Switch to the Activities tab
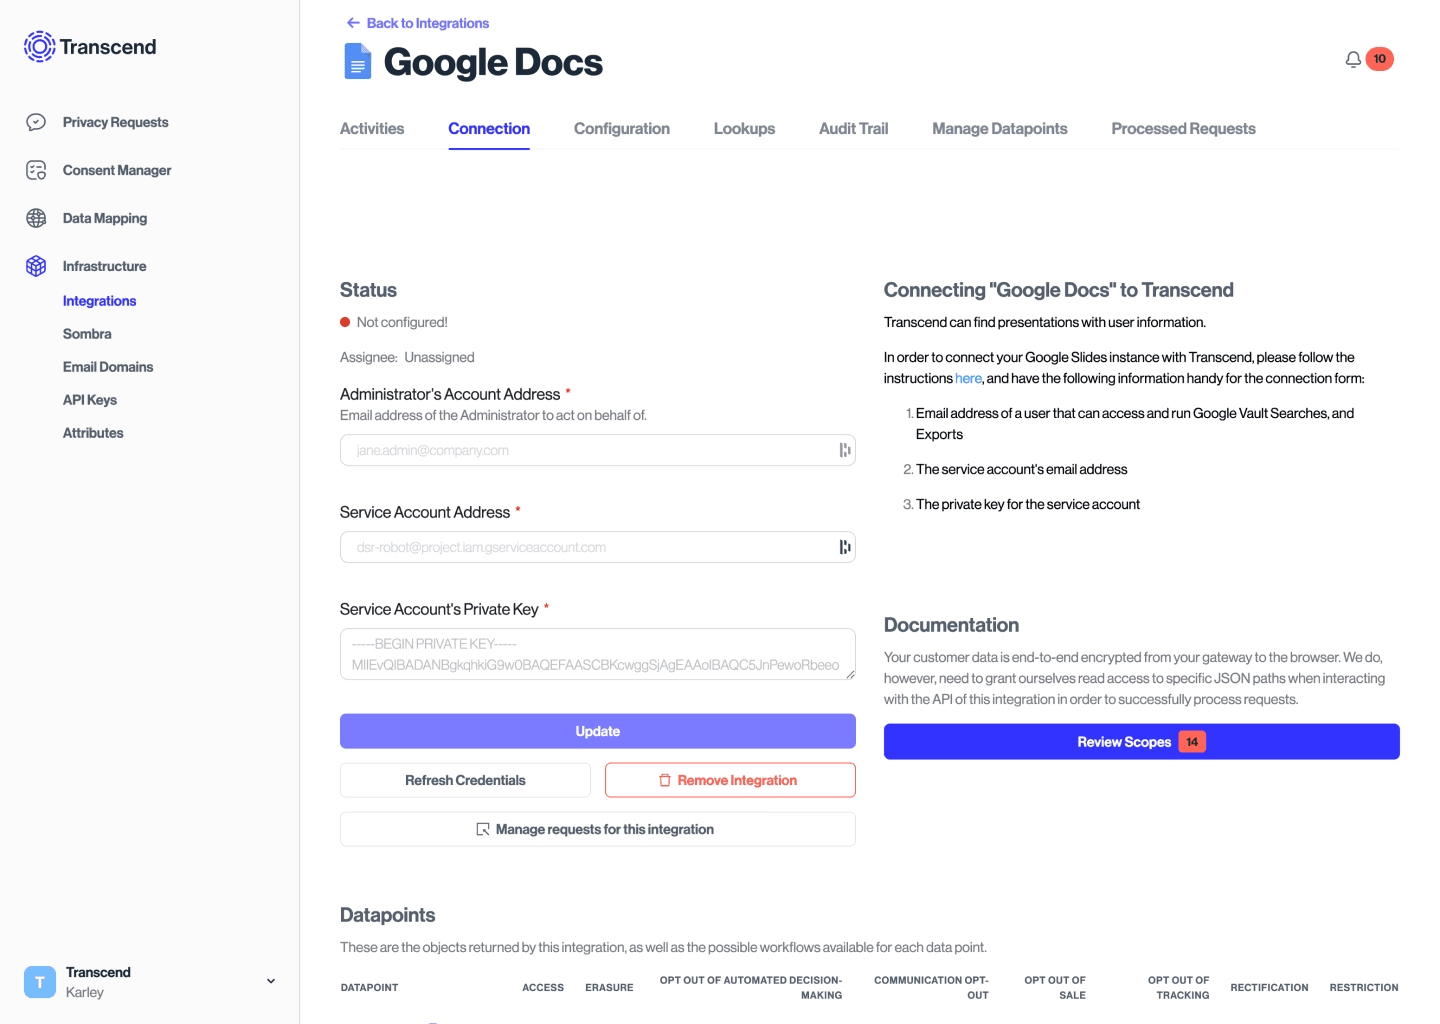The height and width of the screenshot is (1024, 1440). click(371, 128)
